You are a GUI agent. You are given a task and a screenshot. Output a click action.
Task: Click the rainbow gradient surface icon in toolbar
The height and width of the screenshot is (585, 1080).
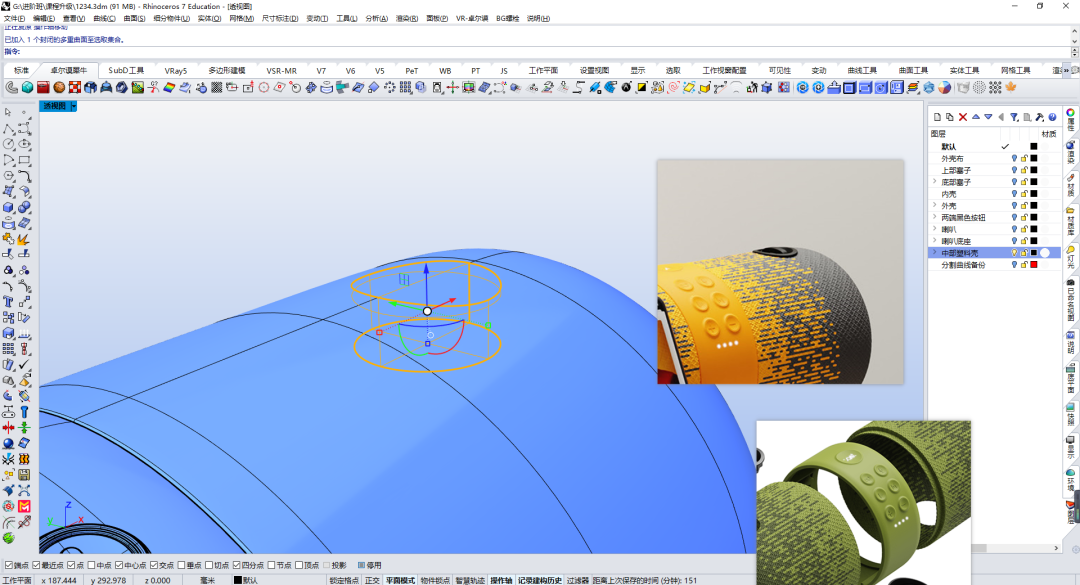point(169,88)
